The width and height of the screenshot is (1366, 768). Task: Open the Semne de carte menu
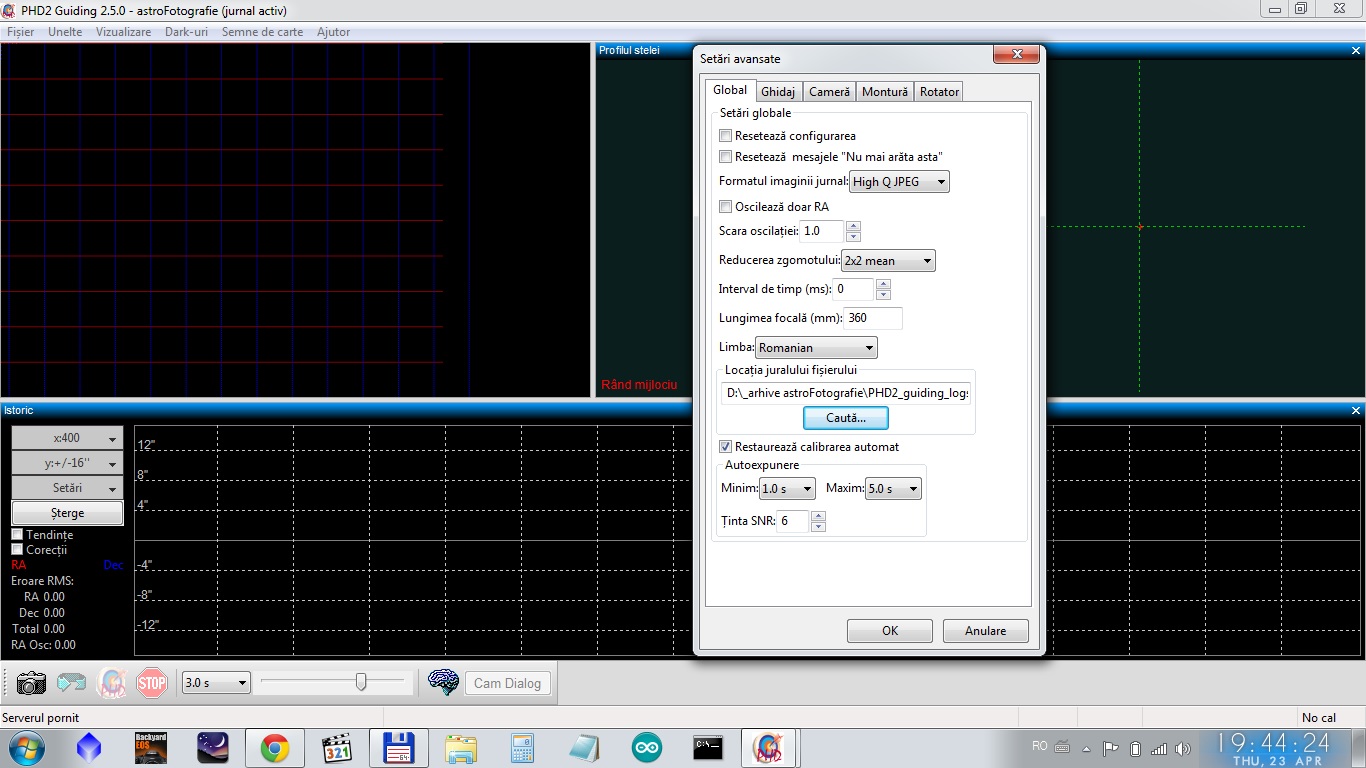pyautogui.click(x=262, y=32)
